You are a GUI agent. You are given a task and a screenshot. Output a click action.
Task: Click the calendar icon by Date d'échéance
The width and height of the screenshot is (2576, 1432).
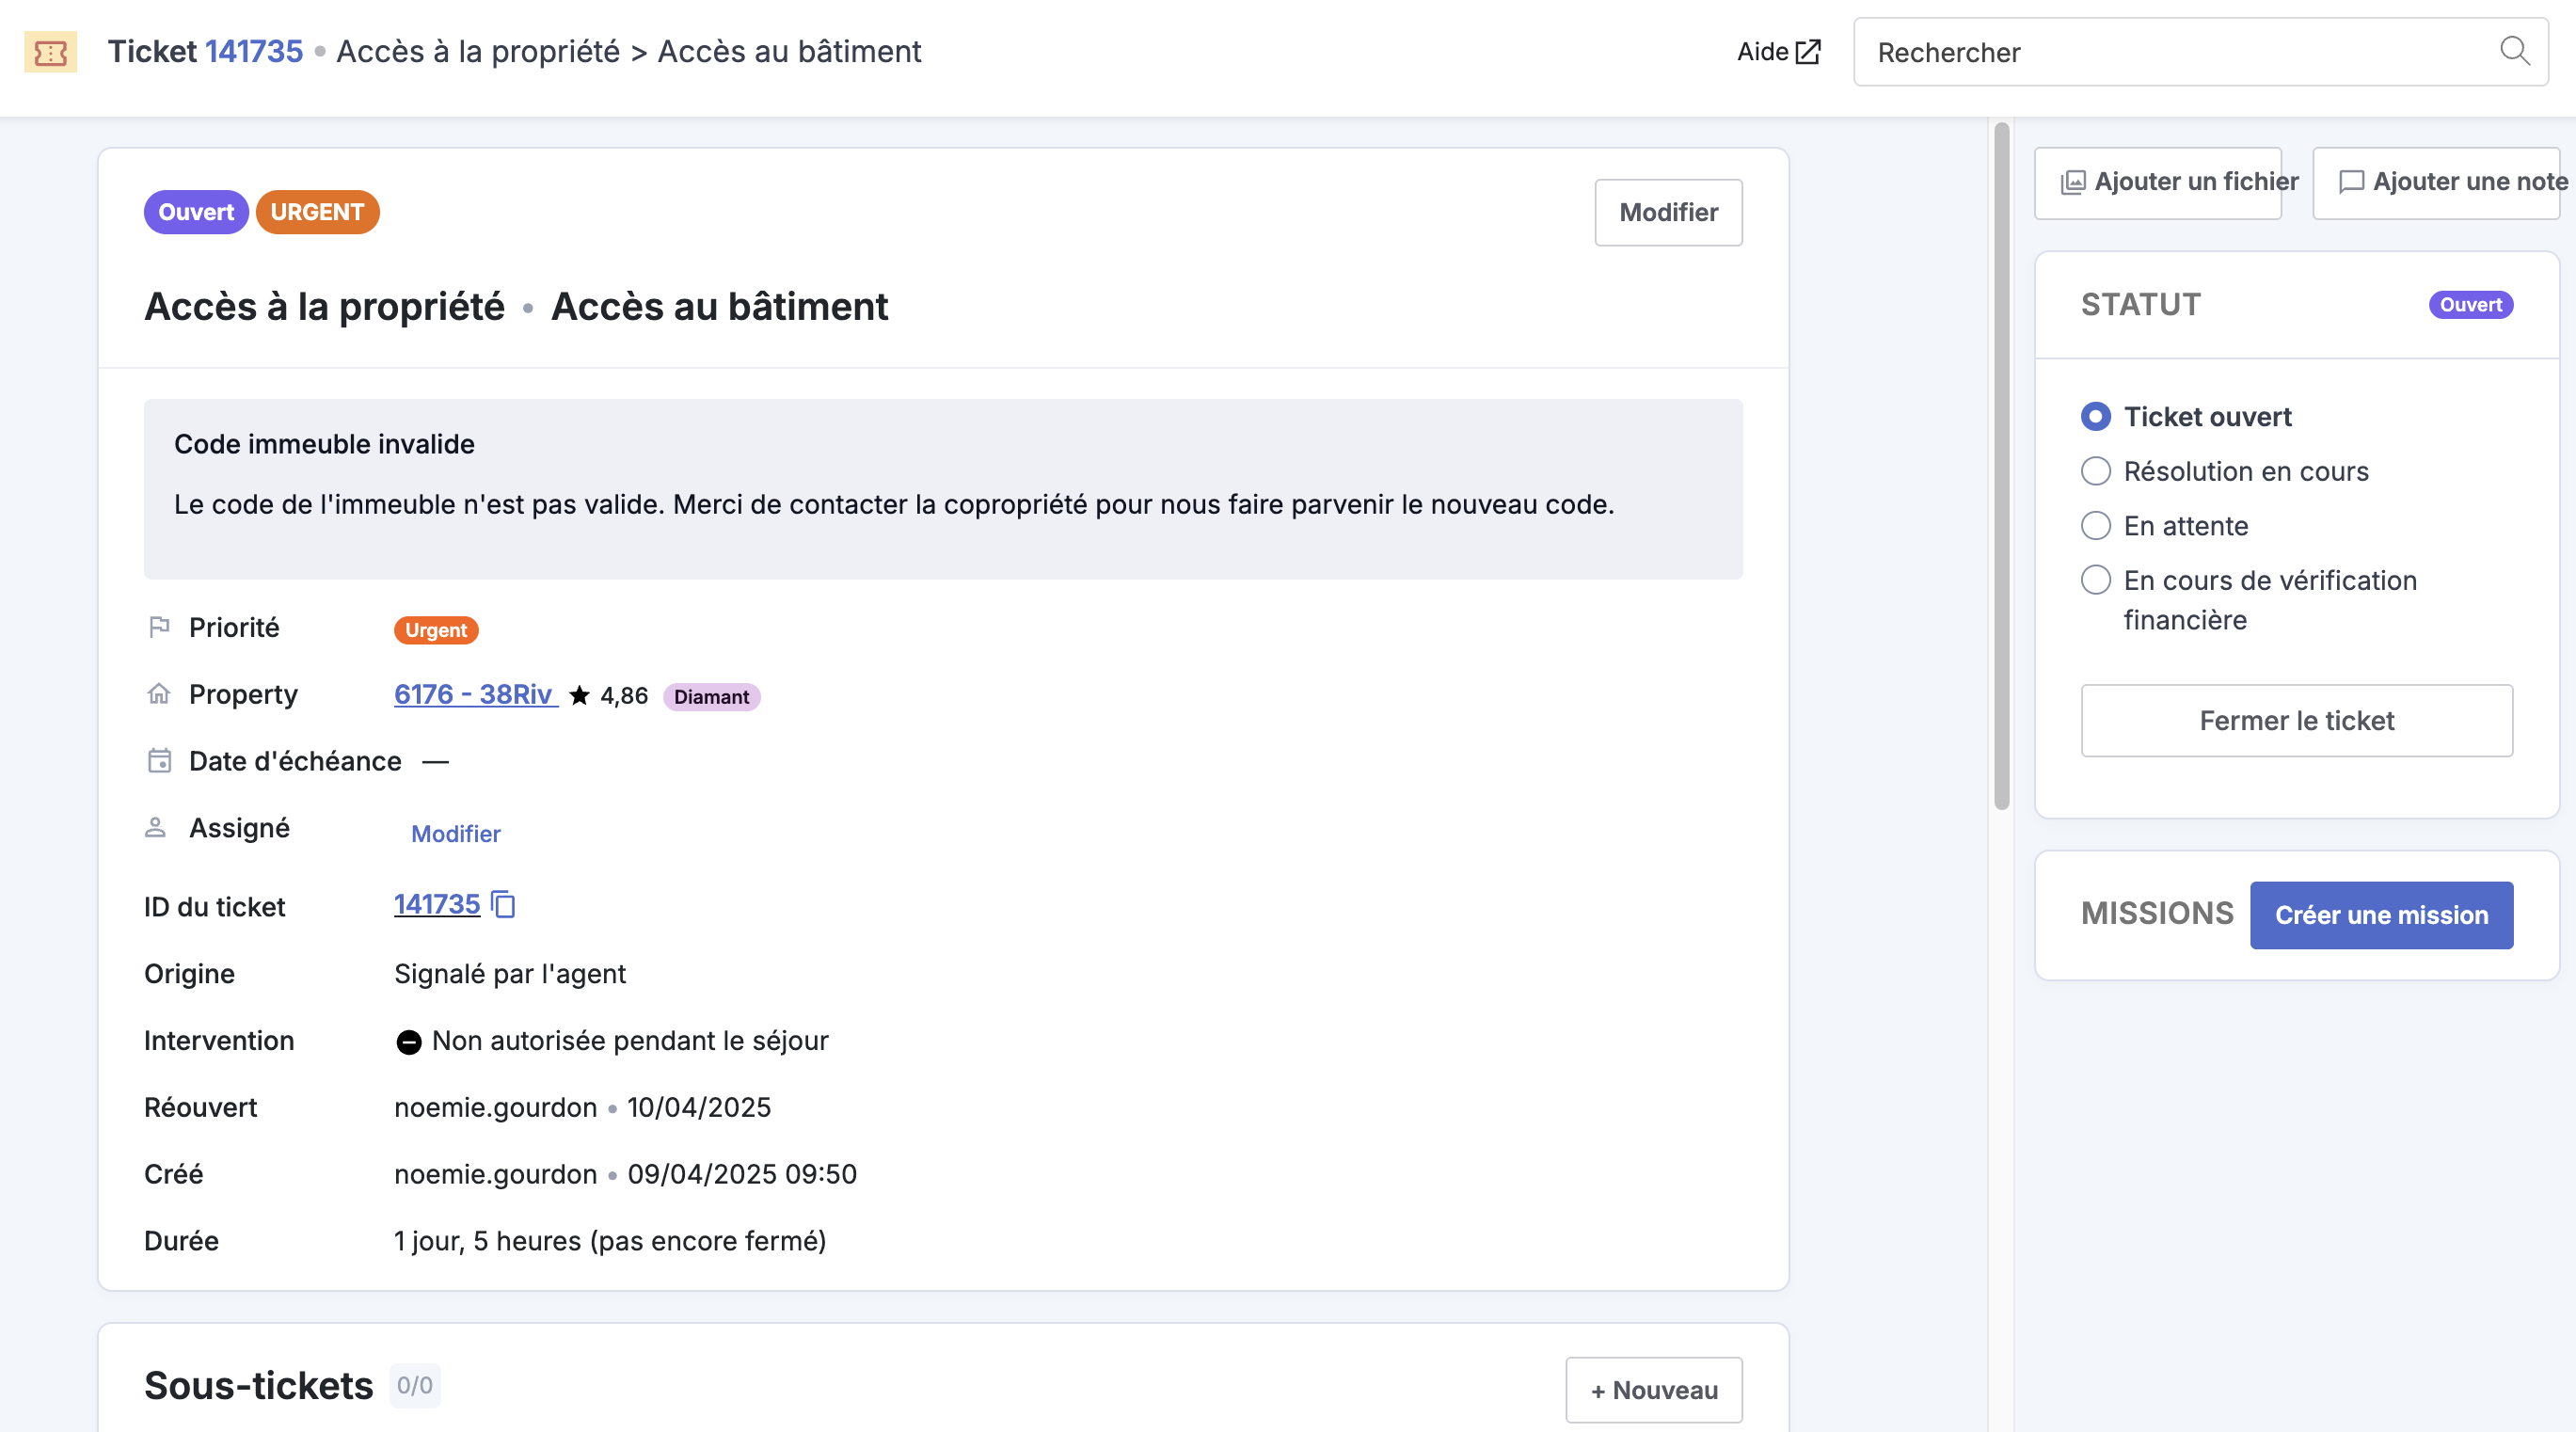tap(159, 760)
